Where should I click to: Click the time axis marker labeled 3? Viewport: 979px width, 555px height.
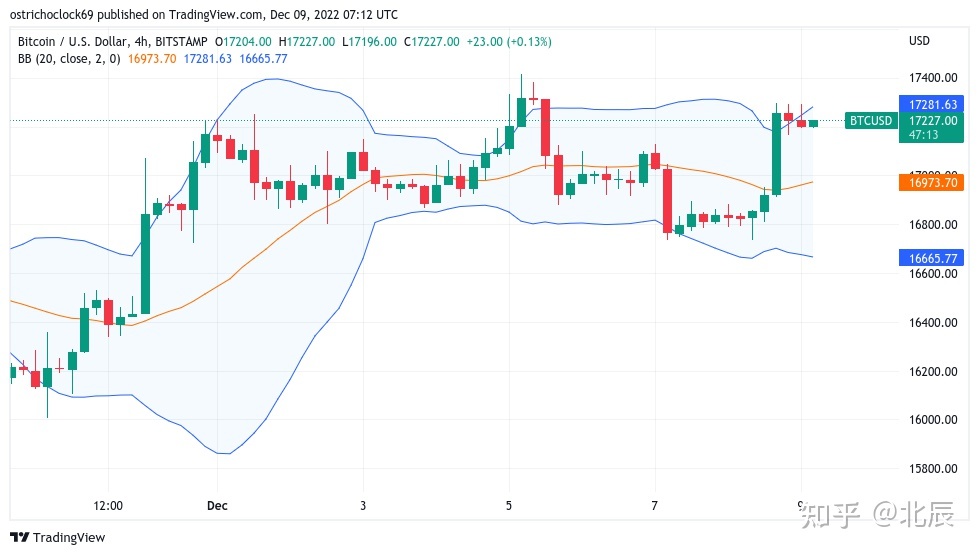pos(363,506)
